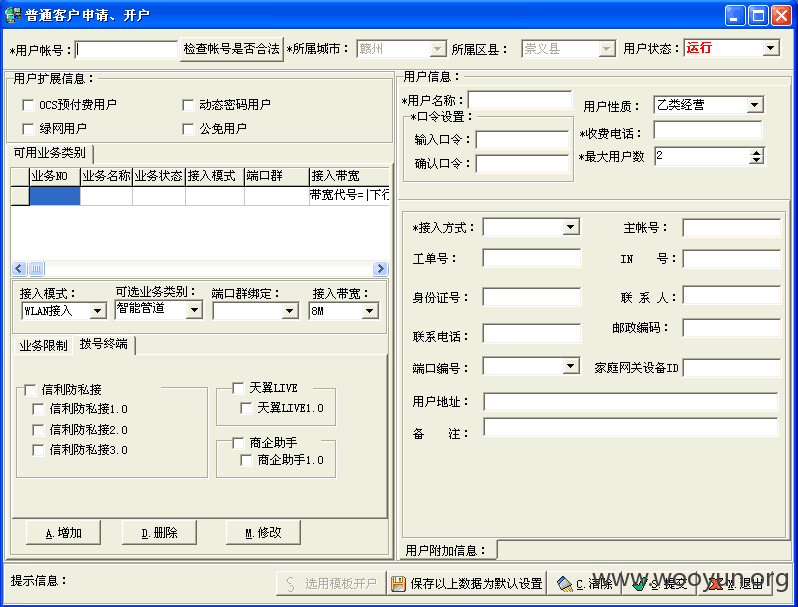Screen dimensions: 798x607
Task: Click the 联系人 input field
Action: [x=731, y=295]
